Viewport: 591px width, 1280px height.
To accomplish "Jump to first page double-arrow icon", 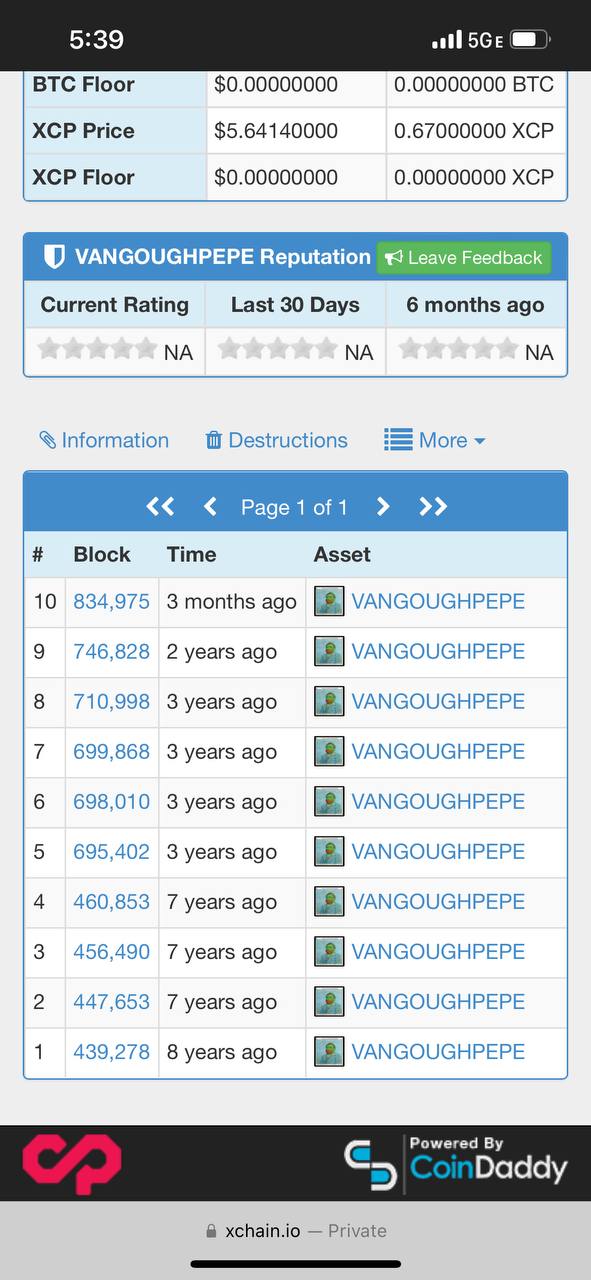I will 160,507.
